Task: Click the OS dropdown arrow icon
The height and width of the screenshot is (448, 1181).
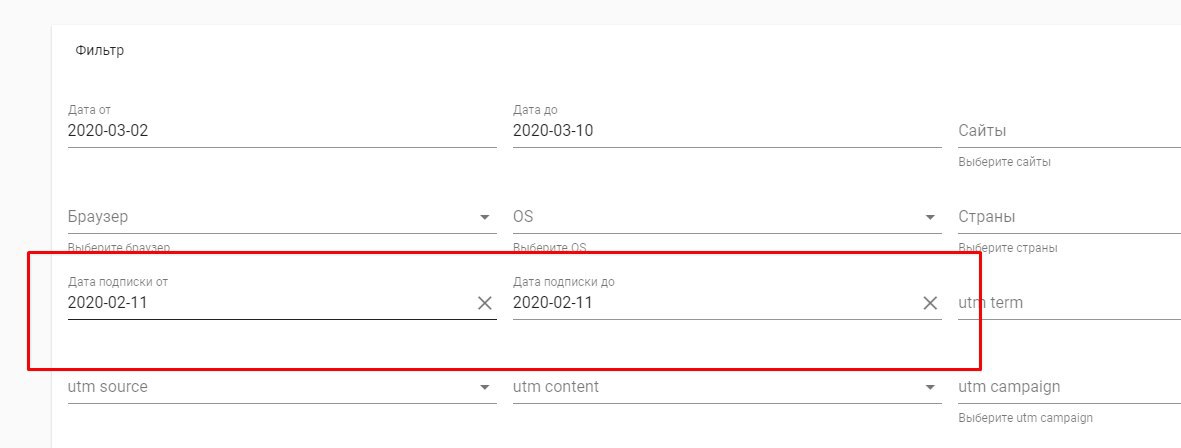Action: (x=929, y=218)
